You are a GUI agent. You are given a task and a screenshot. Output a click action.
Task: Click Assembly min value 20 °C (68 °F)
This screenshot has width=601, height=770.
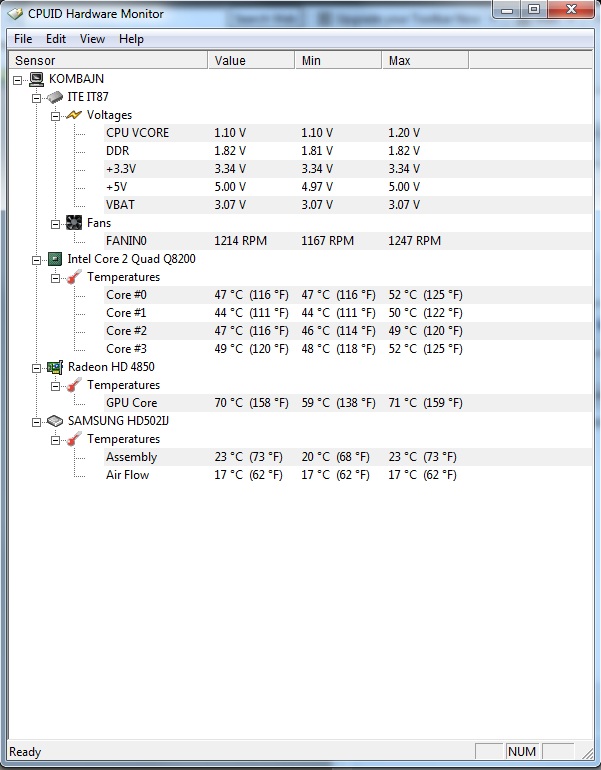click(335, 457)
